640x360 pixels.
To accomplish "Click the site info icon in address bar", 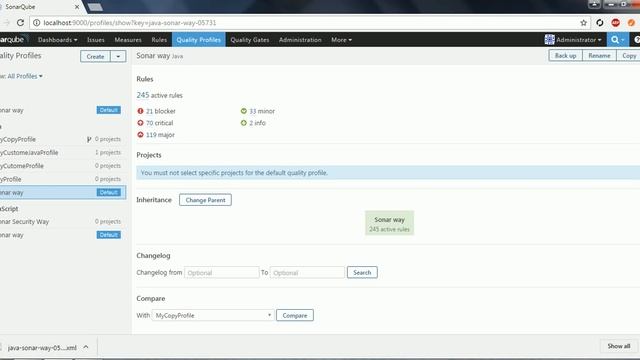I will (36, 23).
